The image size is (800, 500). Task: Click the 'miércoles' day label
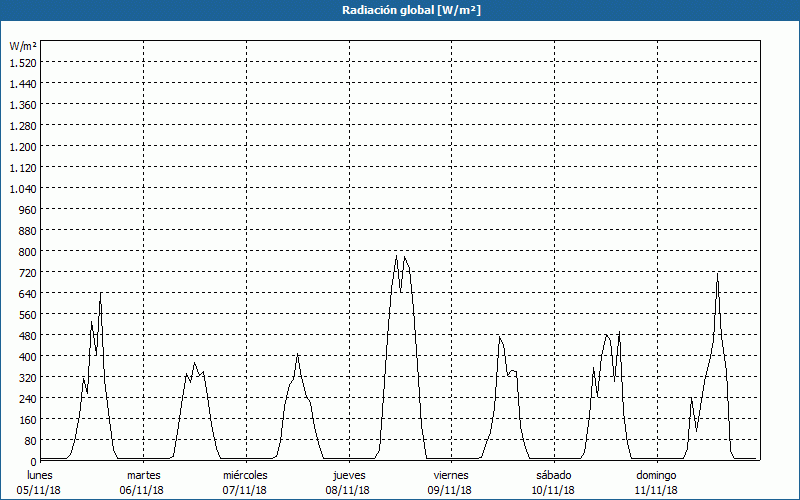pyautogui.click(x=245, y=475)
